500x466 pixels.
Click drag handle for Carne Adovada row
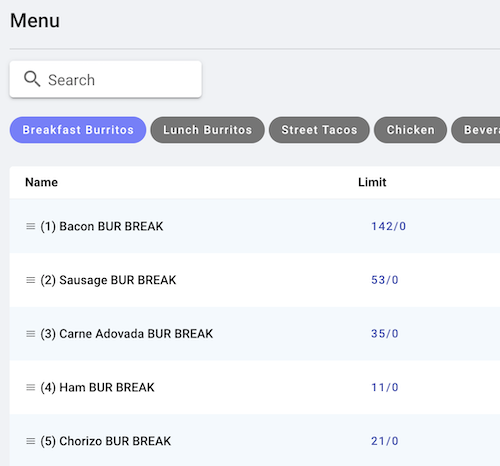[31, 334]
